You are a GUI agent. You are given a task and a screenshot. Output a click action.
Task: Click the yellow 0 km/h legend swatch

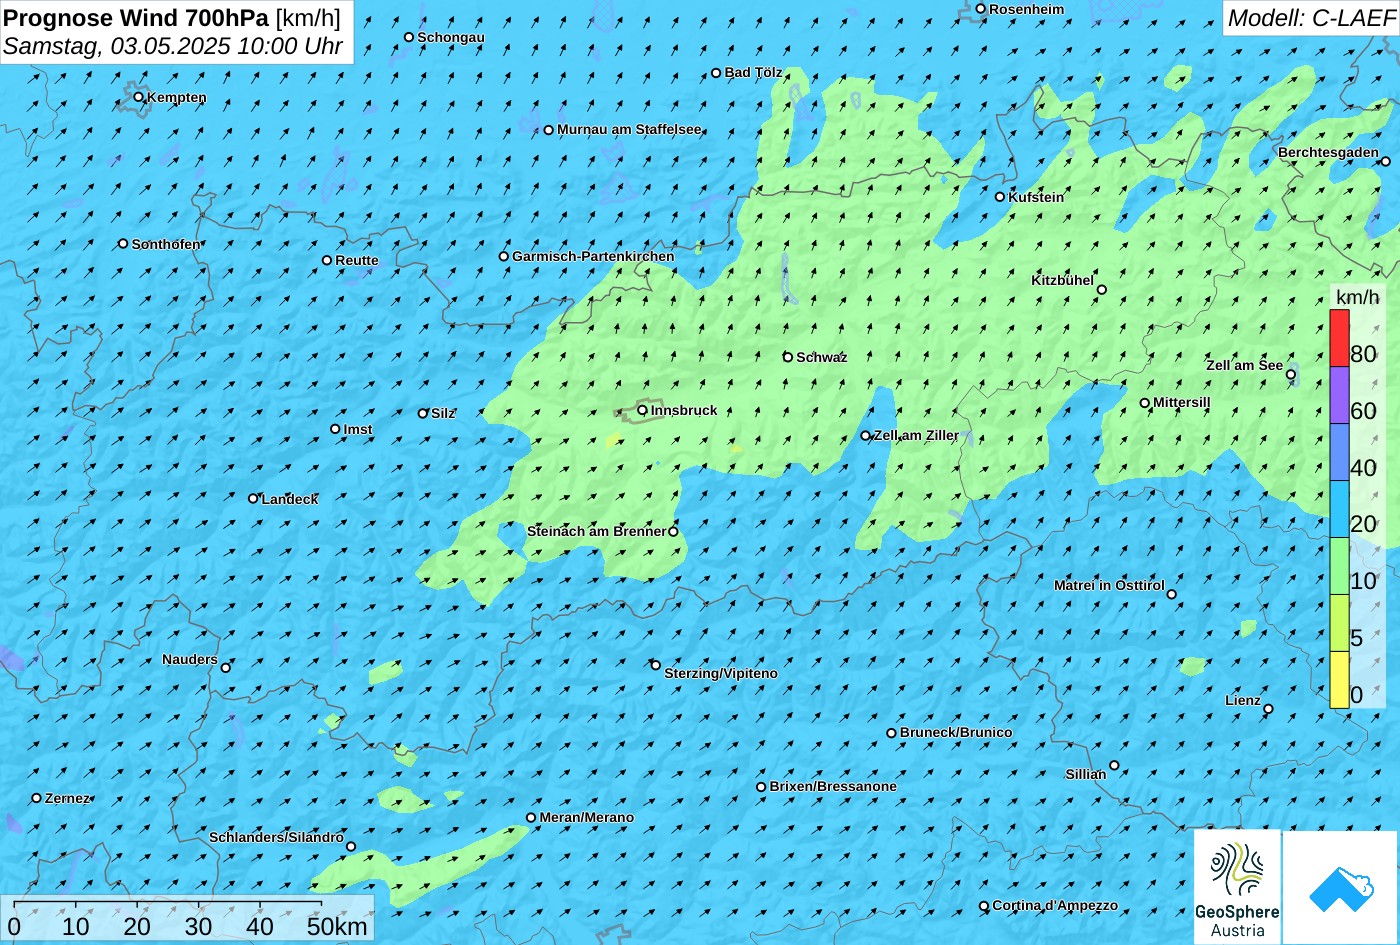click(1339, 680)
